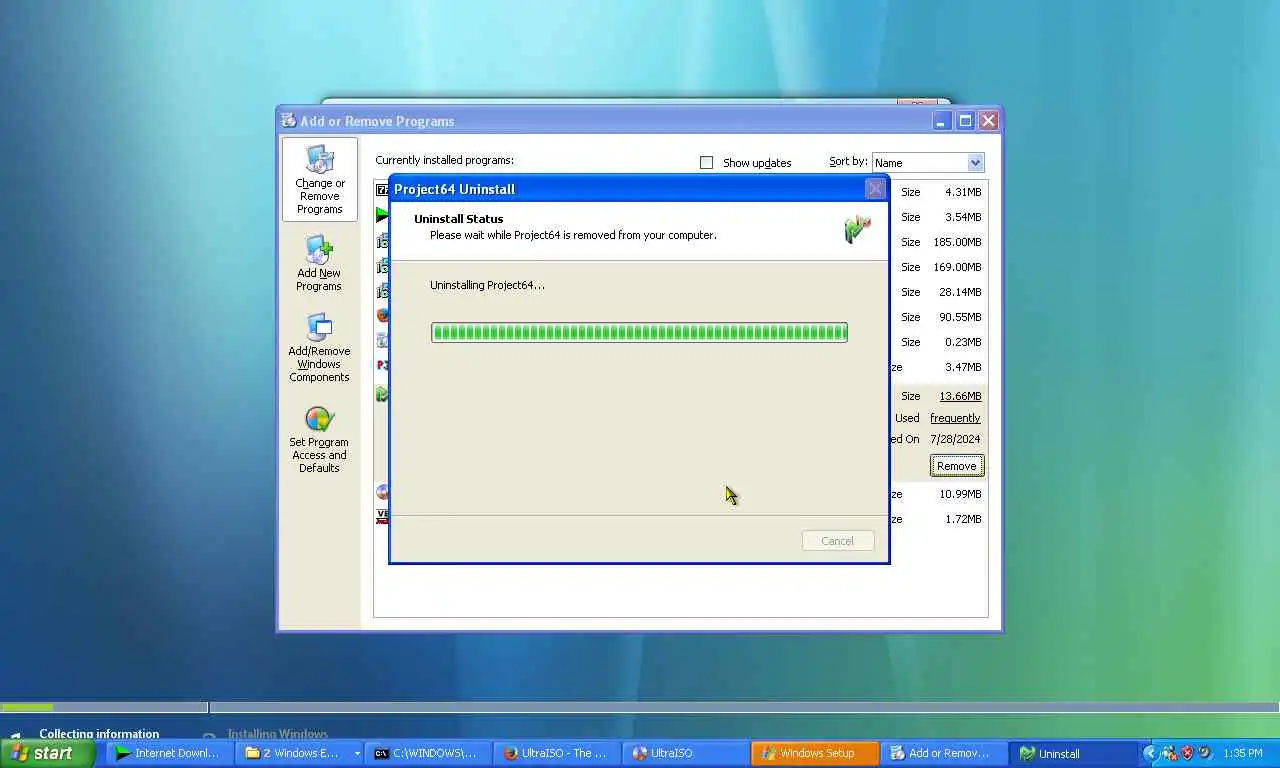1280x768 pixels.
Task: Close the Add or Remove Programs window
Action: coord(988,120)
